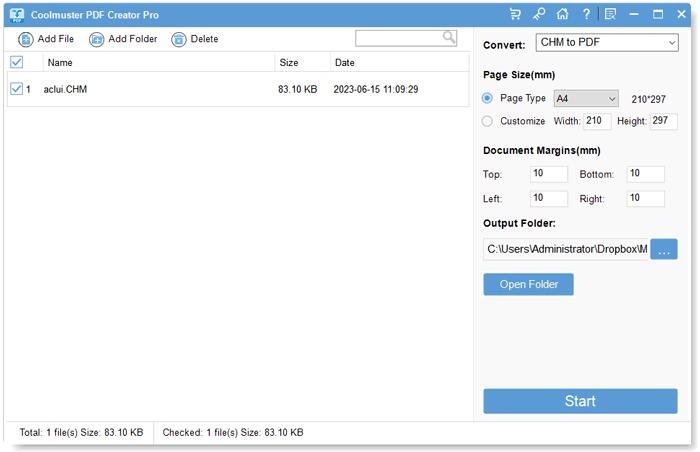Uncheck the aclui.CHM file checkbox

[17, 89]
